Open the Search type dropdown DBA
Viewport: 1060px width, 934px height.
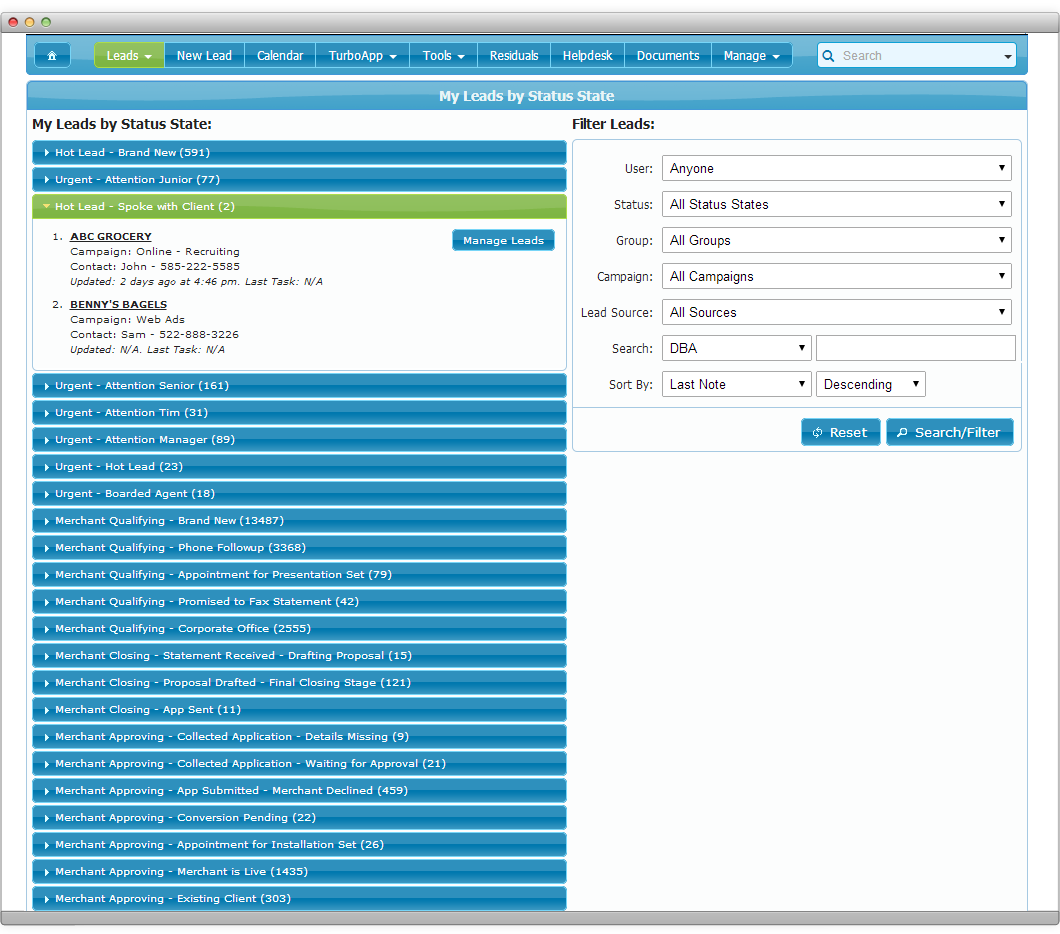point(736,348)
